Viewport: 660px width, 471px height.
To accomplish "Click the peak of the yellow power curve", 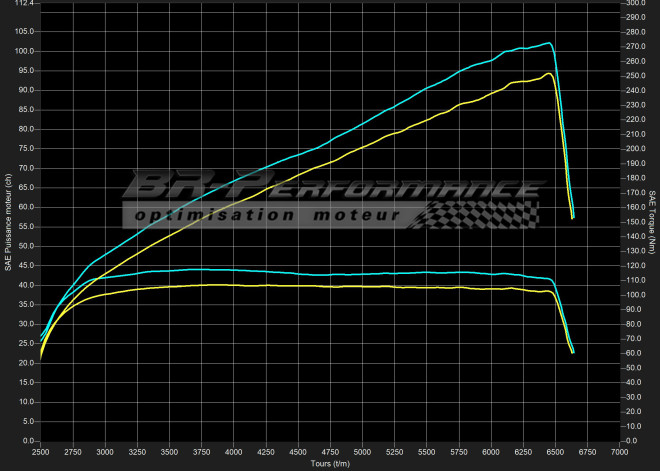I will coord(549,73).
